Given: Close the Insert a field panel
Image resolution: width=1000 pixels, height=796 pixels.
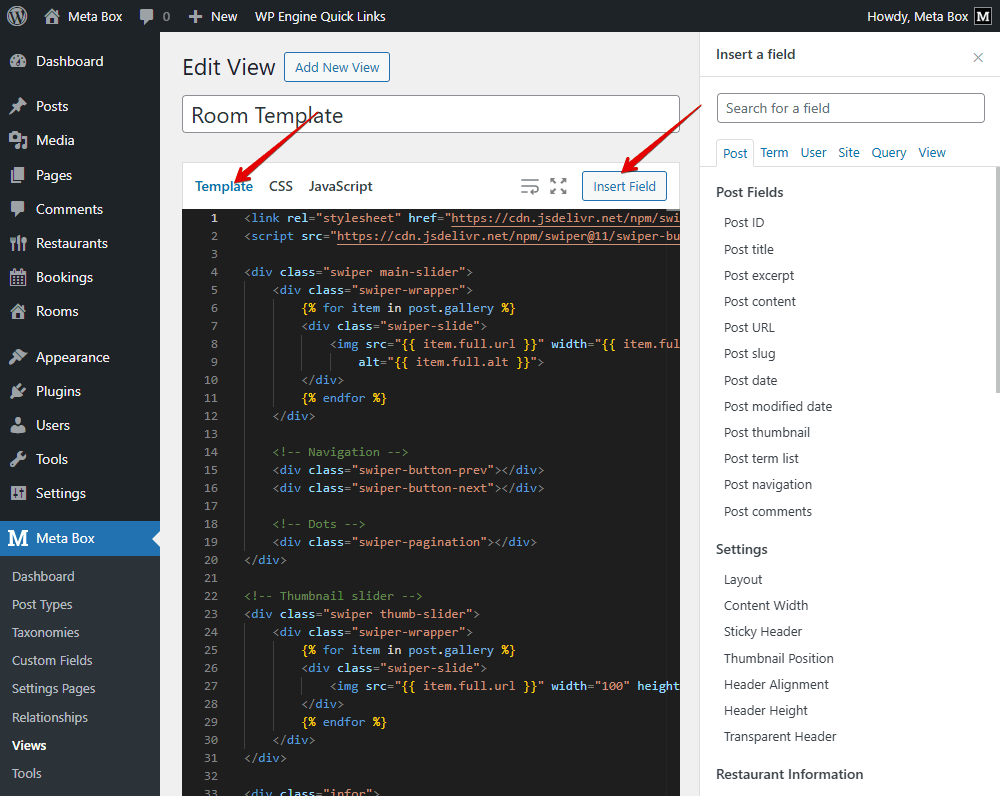Looking at the screenshot, I should pyautogui.click(x=977, y=57).
